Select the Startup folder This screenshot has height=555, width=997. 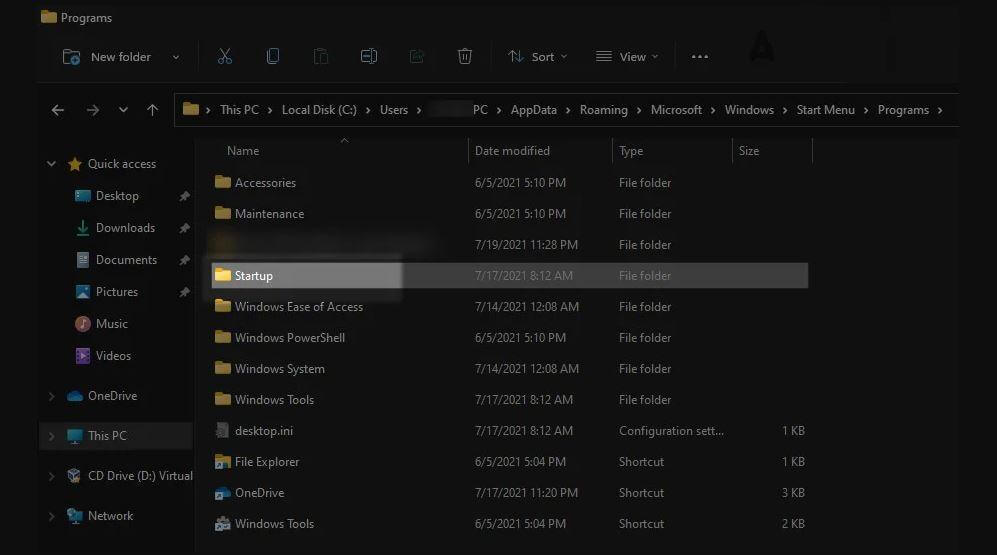(253, 276)
